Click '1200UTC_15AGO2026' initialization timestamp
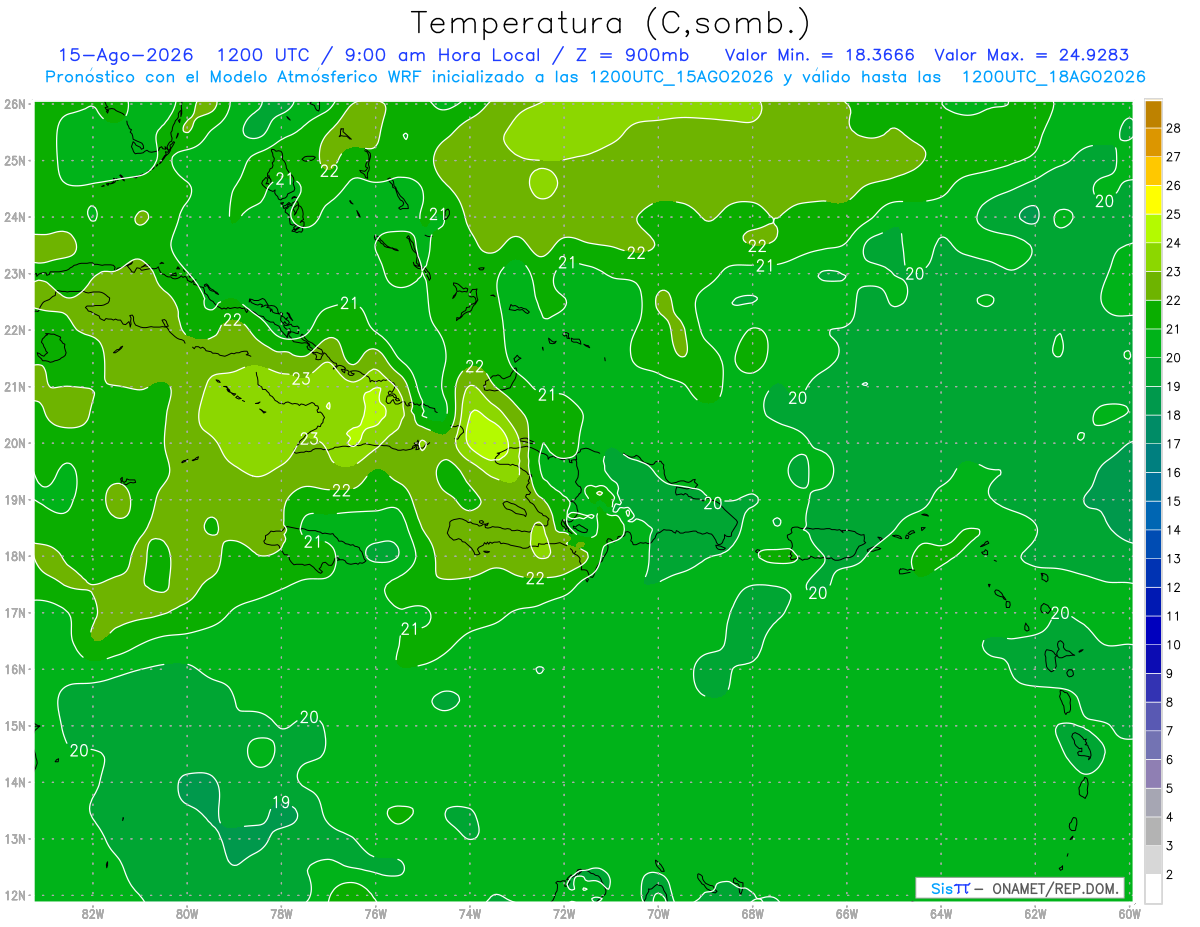Screen dimensions: 1200x927 (684, 77)
